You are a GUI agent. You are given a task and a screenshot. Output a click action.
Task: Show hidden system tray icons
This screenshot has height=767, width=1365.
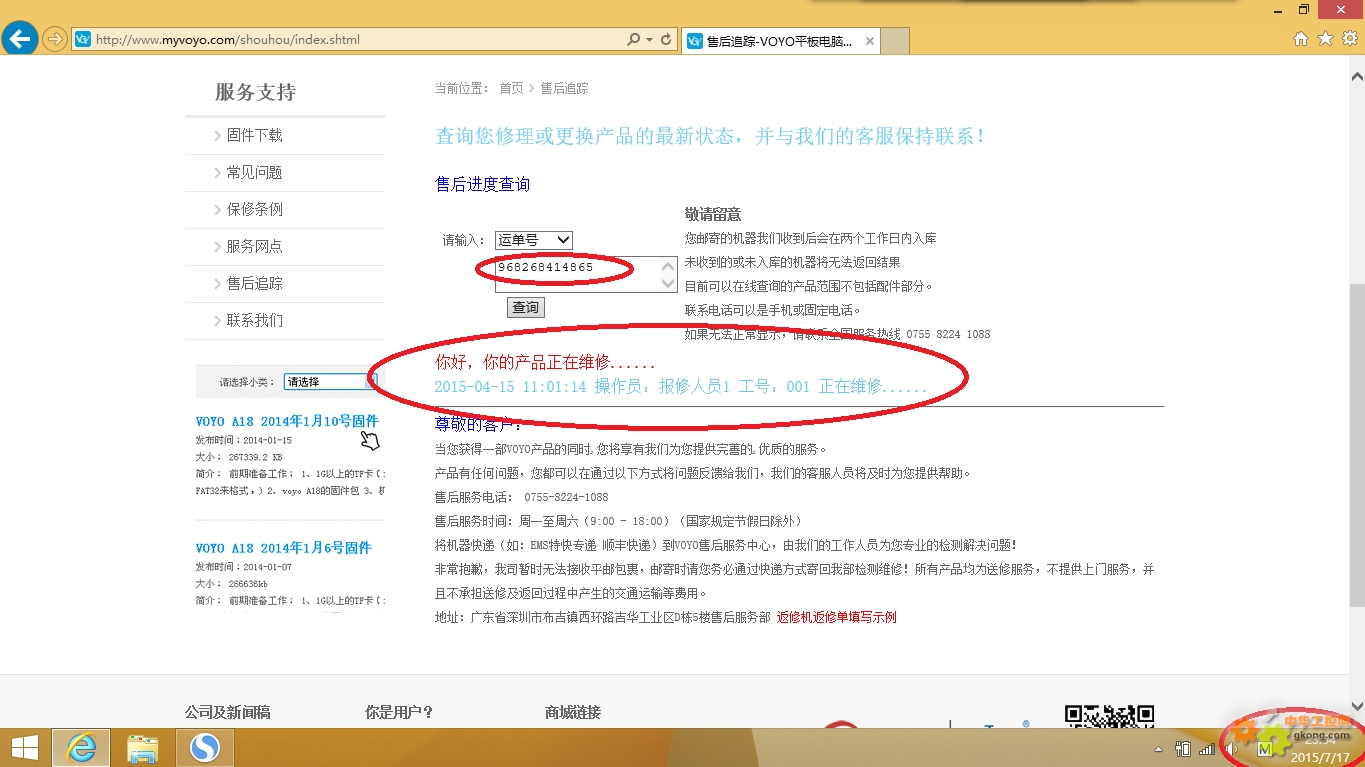(x=1159, y=748)
